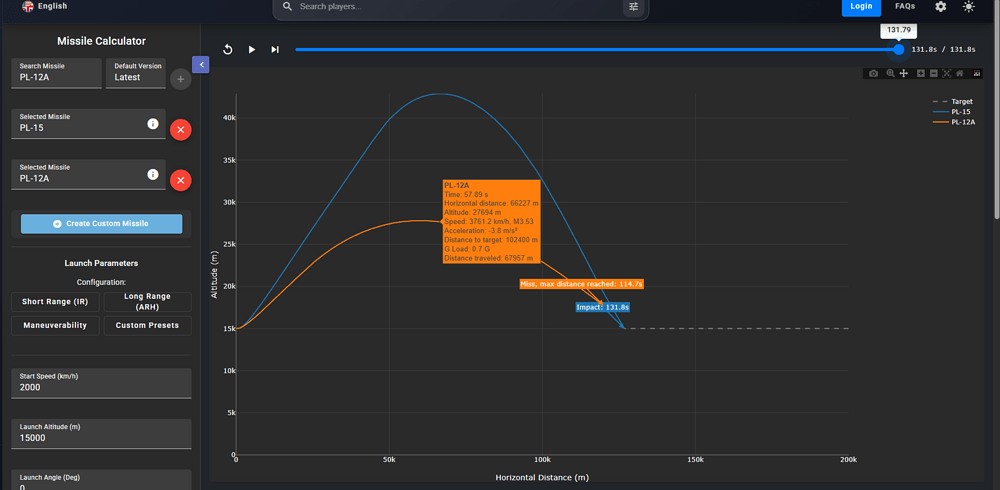Toggle the PL-15 trace in legend

pyautogui.click(x=953, y=112)
